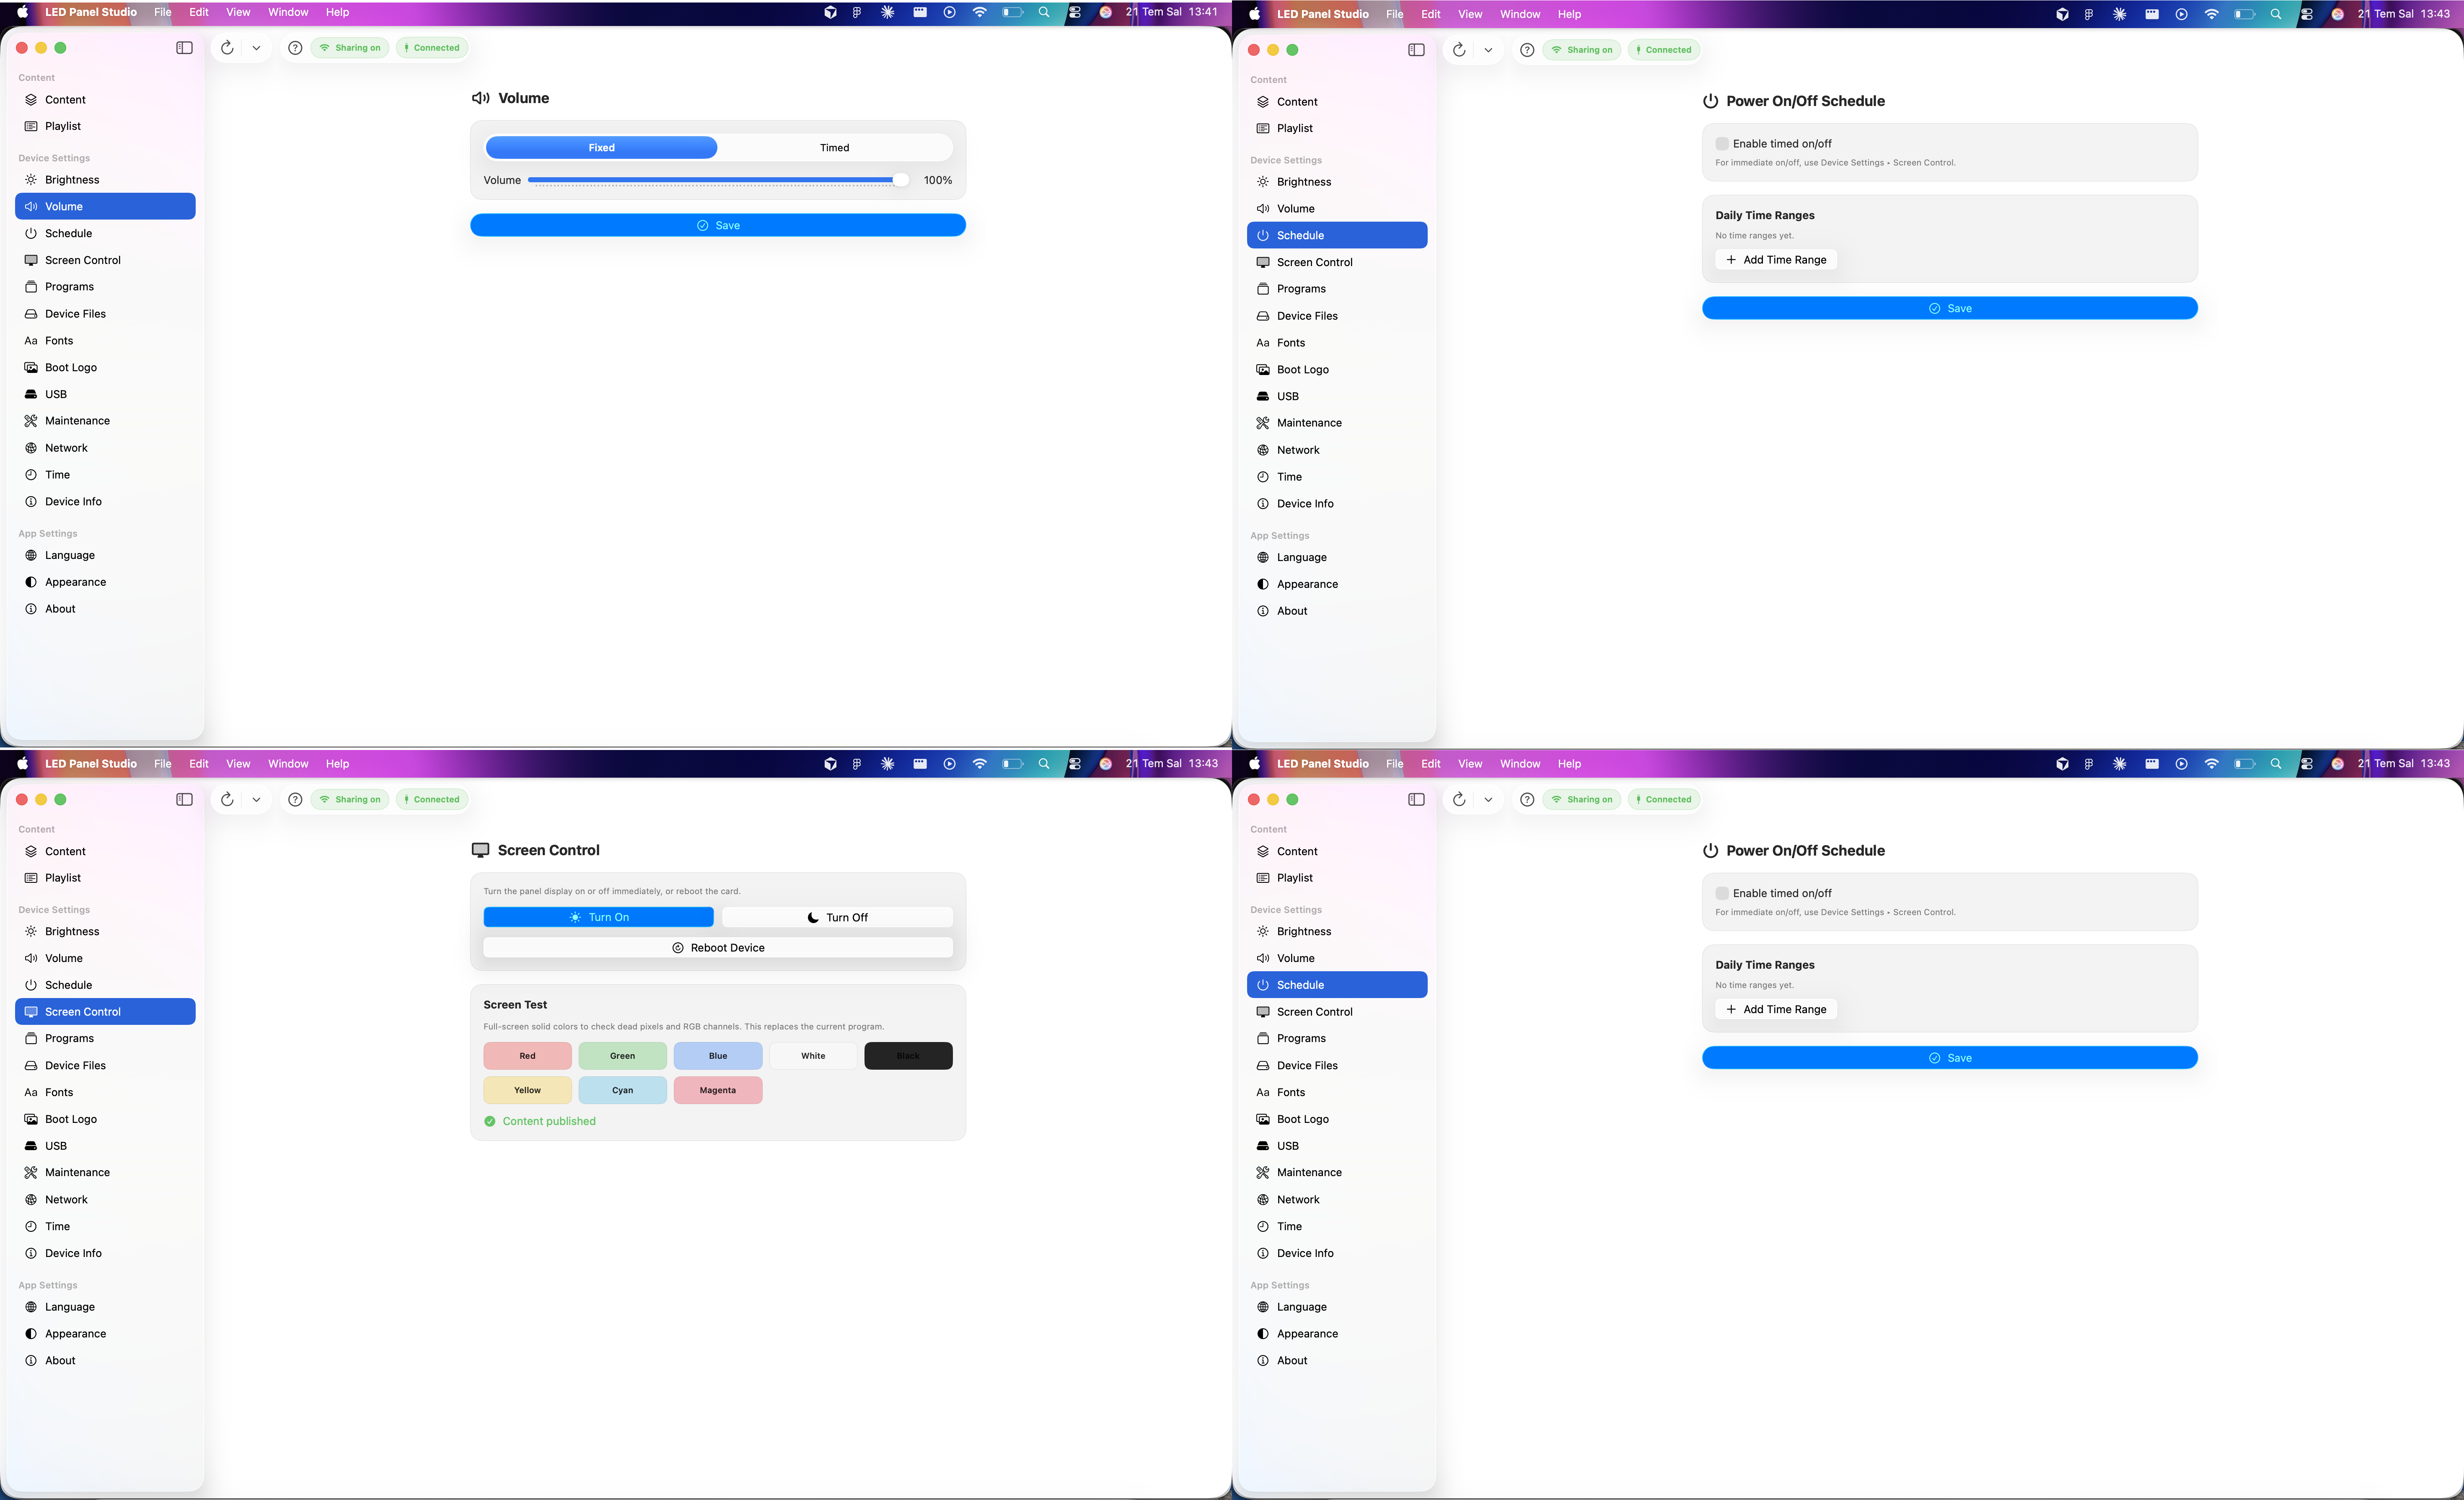Add Time Range in the lower-right Schedule window

click(1776, 1009)
